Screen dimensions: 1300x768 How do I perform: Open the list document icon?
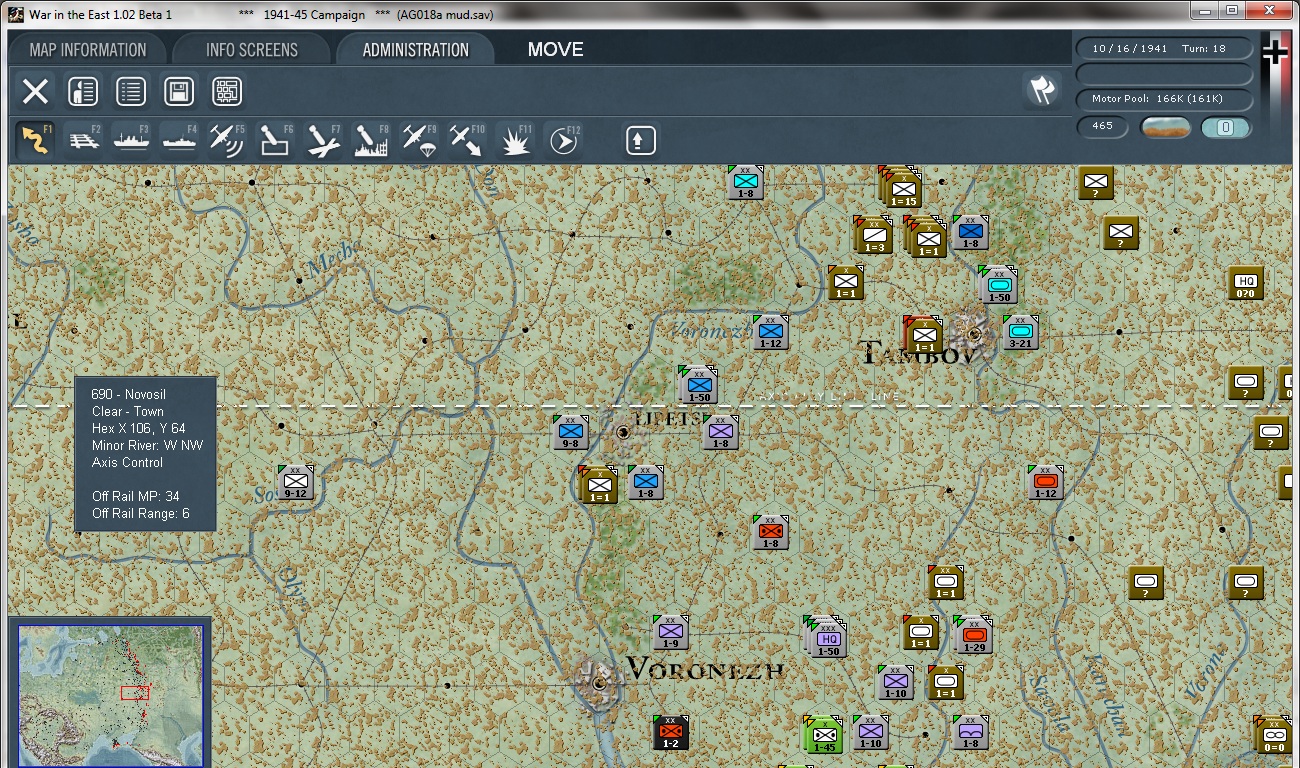[x=131, y=92]
